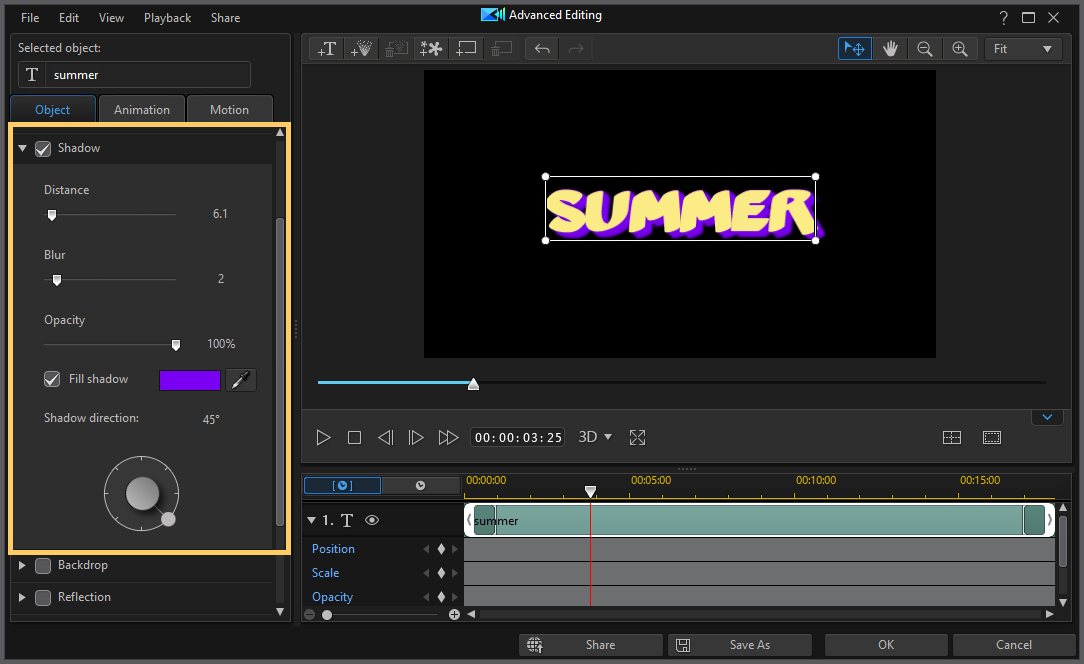Image resolution: width=1084 pixels, height=664 pixels.
Task: Pick shadow color with the eyedropper
Action: [x=241, y=379]
